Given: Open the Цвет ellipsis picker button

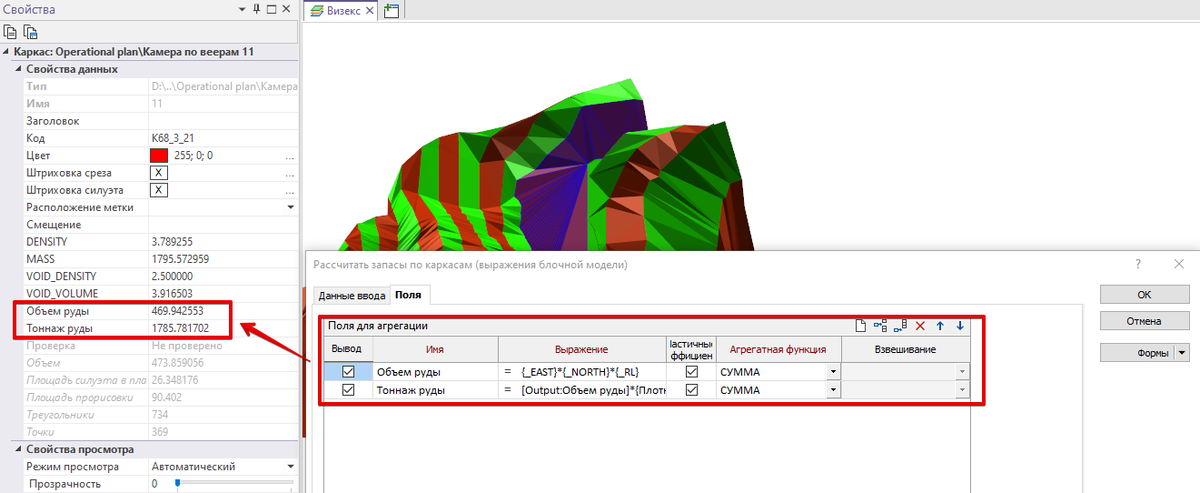Looking at the screenshot, I should (x=290, y=157).
